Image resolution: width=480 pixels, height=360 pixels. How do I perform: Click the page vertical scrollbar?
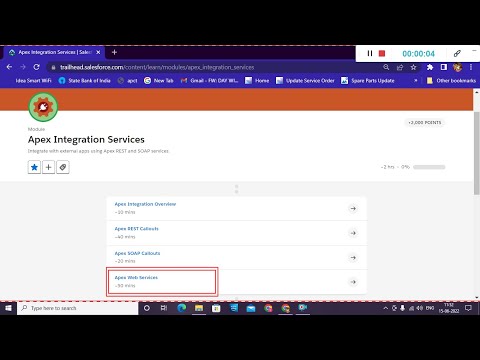(x=477, y=153)
